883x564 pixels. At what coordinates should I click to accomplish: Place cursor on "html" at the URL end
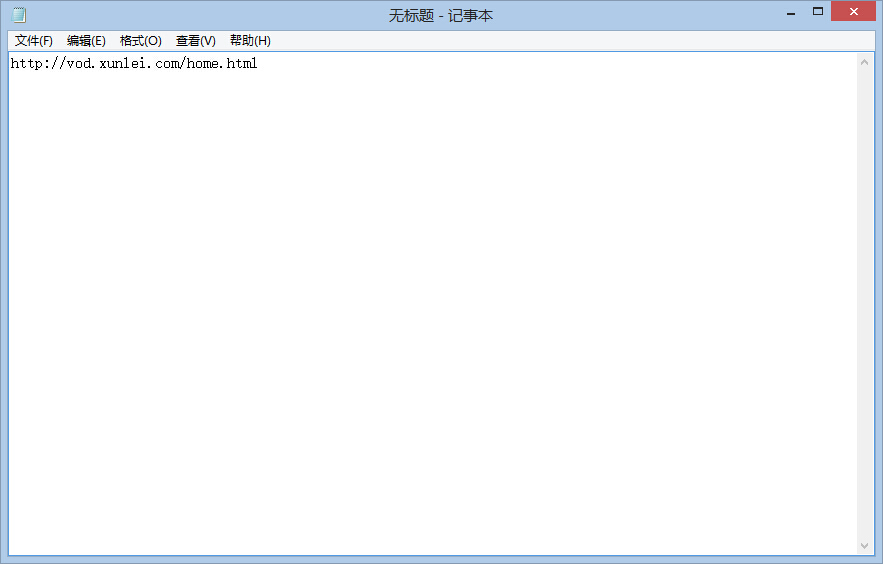coord(242,64)
